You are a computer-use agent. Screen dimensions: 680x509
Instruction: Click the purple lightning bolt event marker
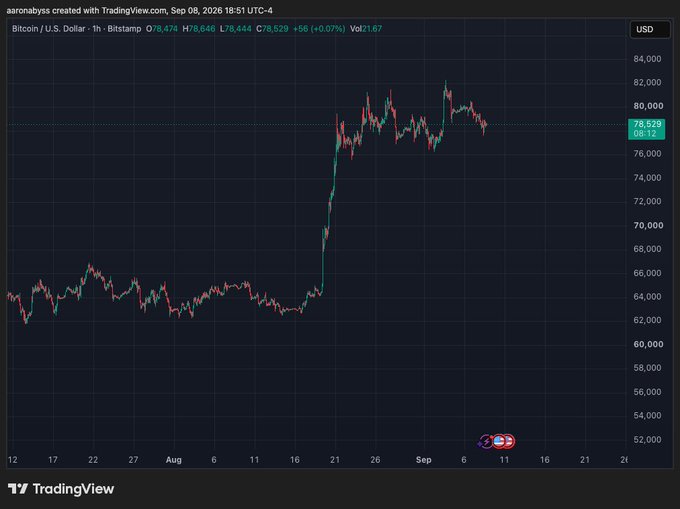(485, 441)
